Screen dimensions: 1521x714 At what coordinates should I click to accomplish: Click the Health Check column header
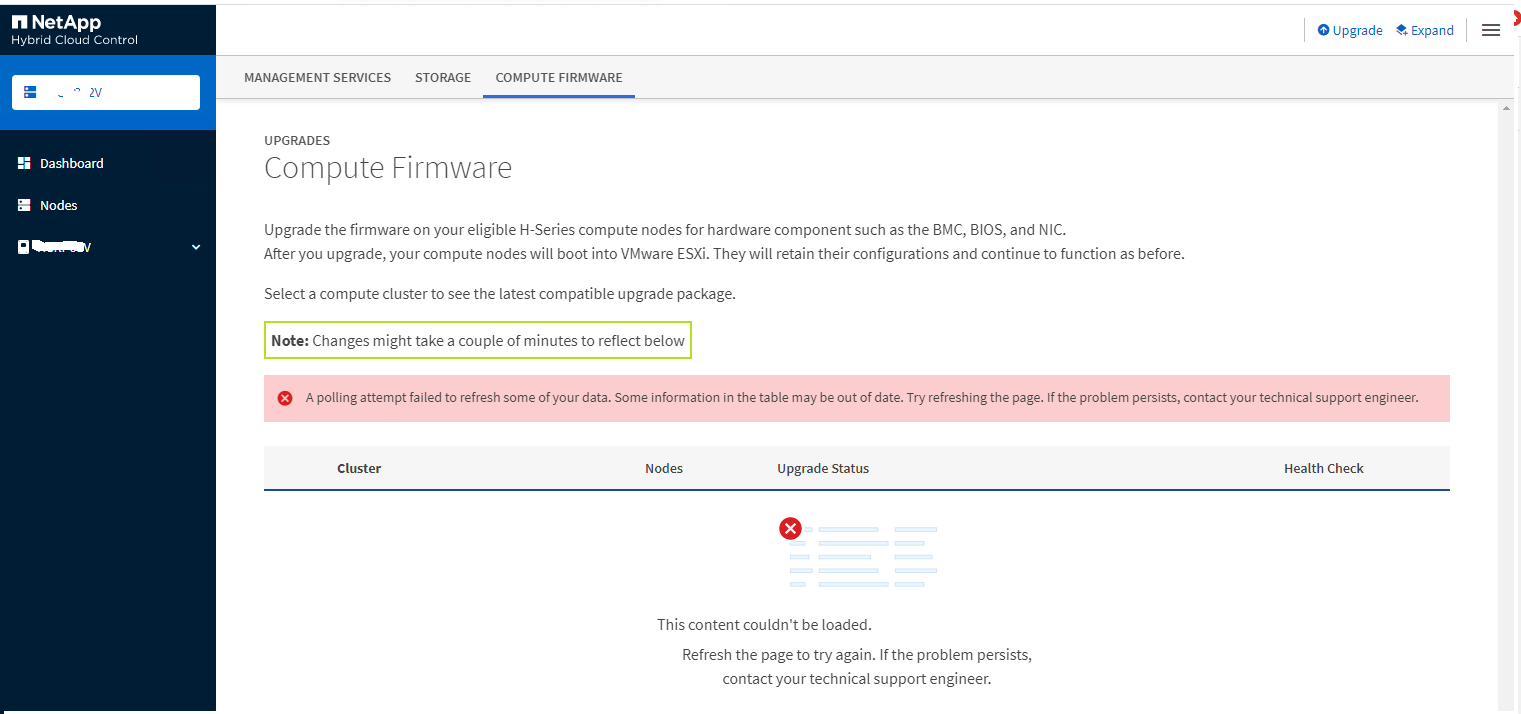(x=1323, y=468)
